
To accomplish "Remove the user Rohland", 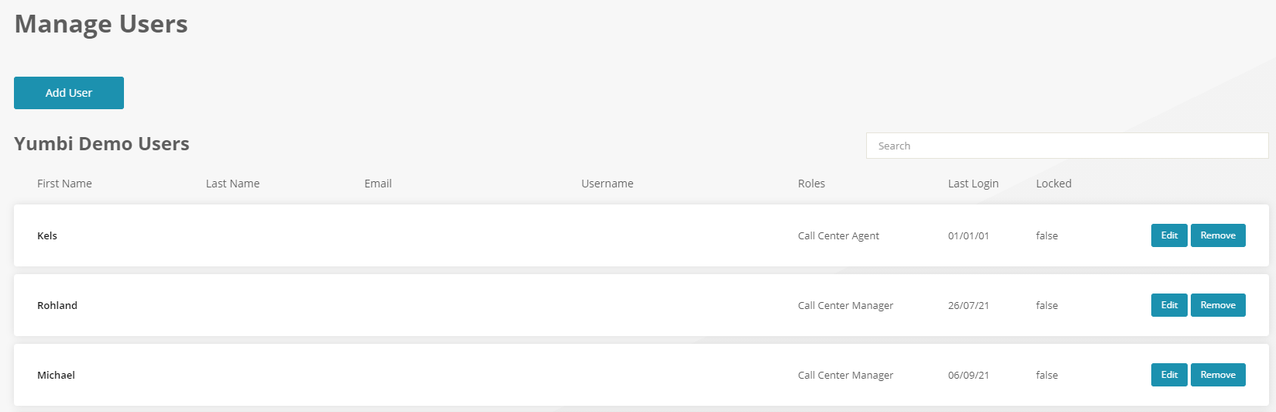I will pyautogui.click(x=1218, y=305).
